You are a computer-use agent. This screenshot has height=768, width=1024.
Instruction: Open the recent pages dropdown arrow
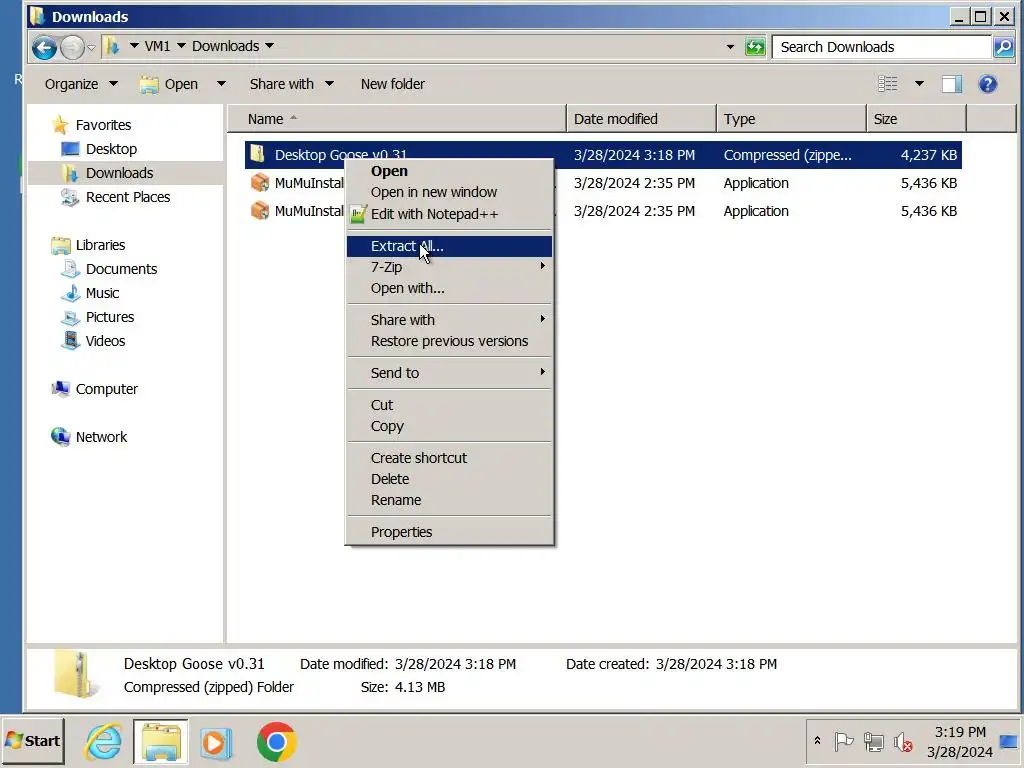(91, 47)
